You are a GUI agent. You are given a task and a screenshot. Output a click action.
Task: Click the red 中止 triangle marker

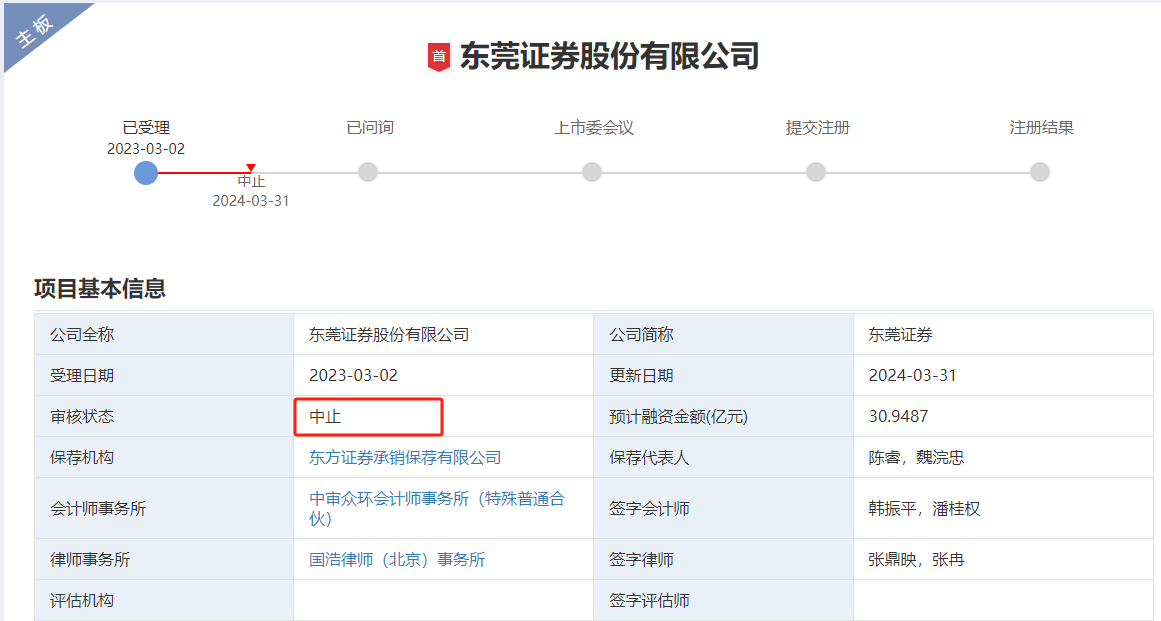[x=251, y=168]
